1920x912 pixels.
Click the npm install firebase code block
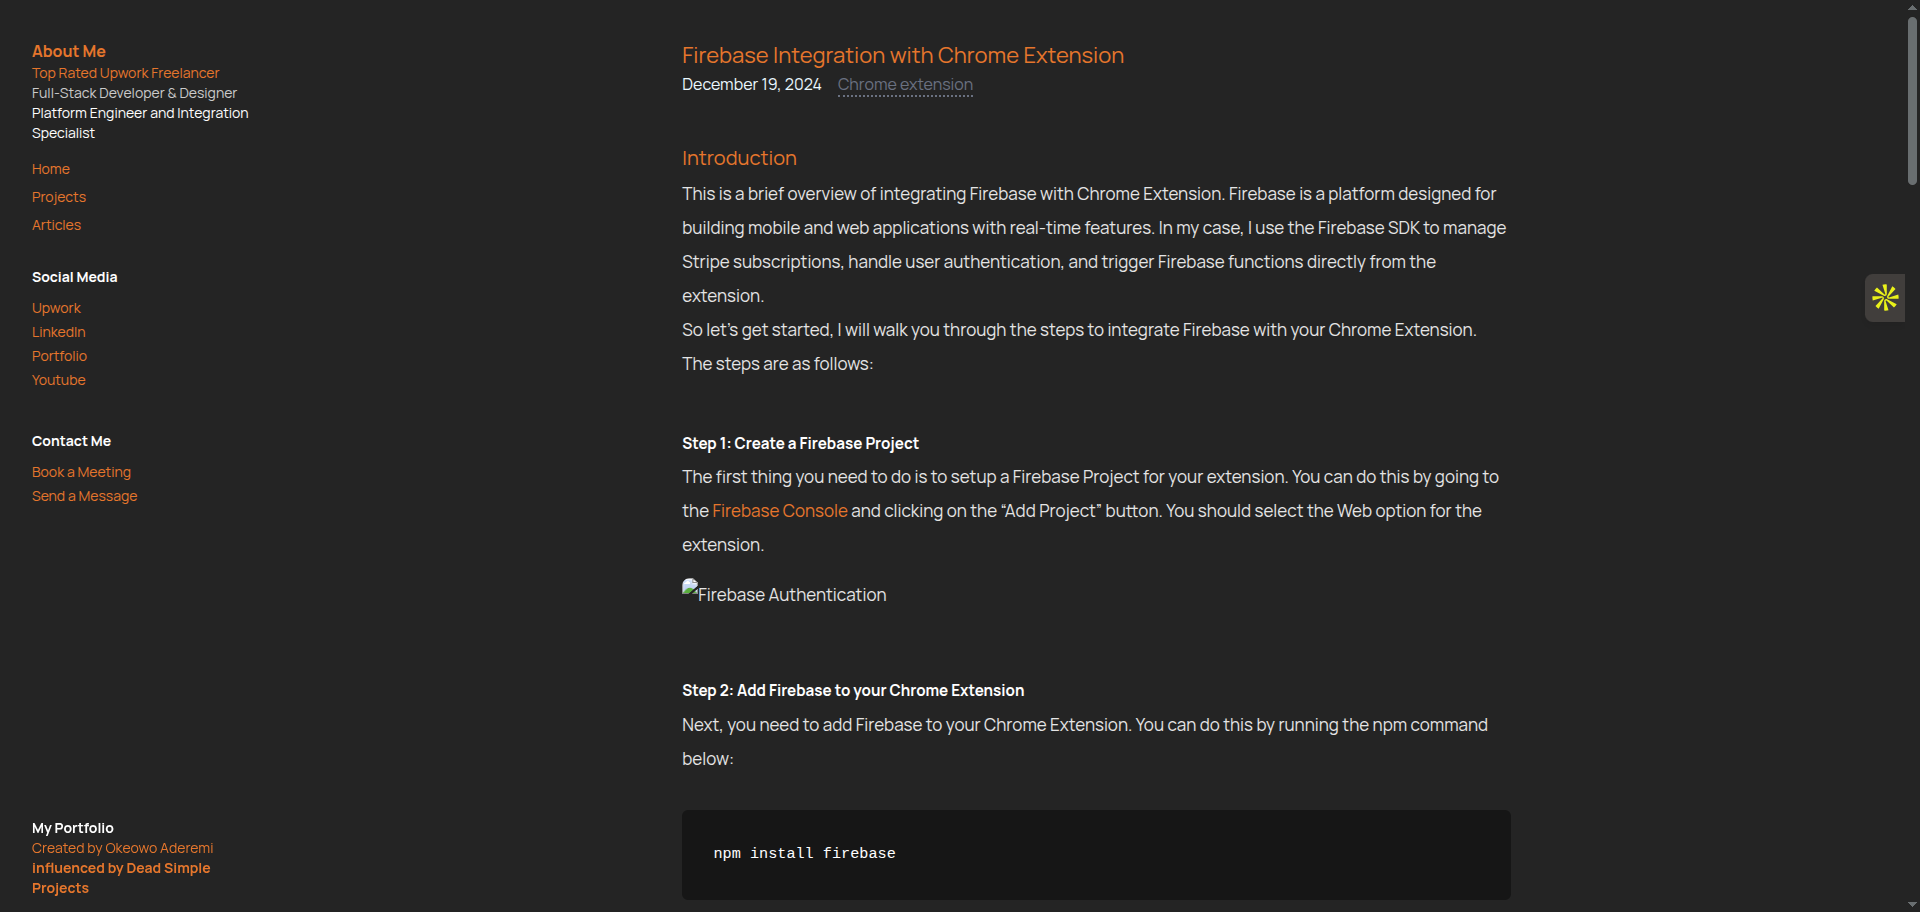1095,854
